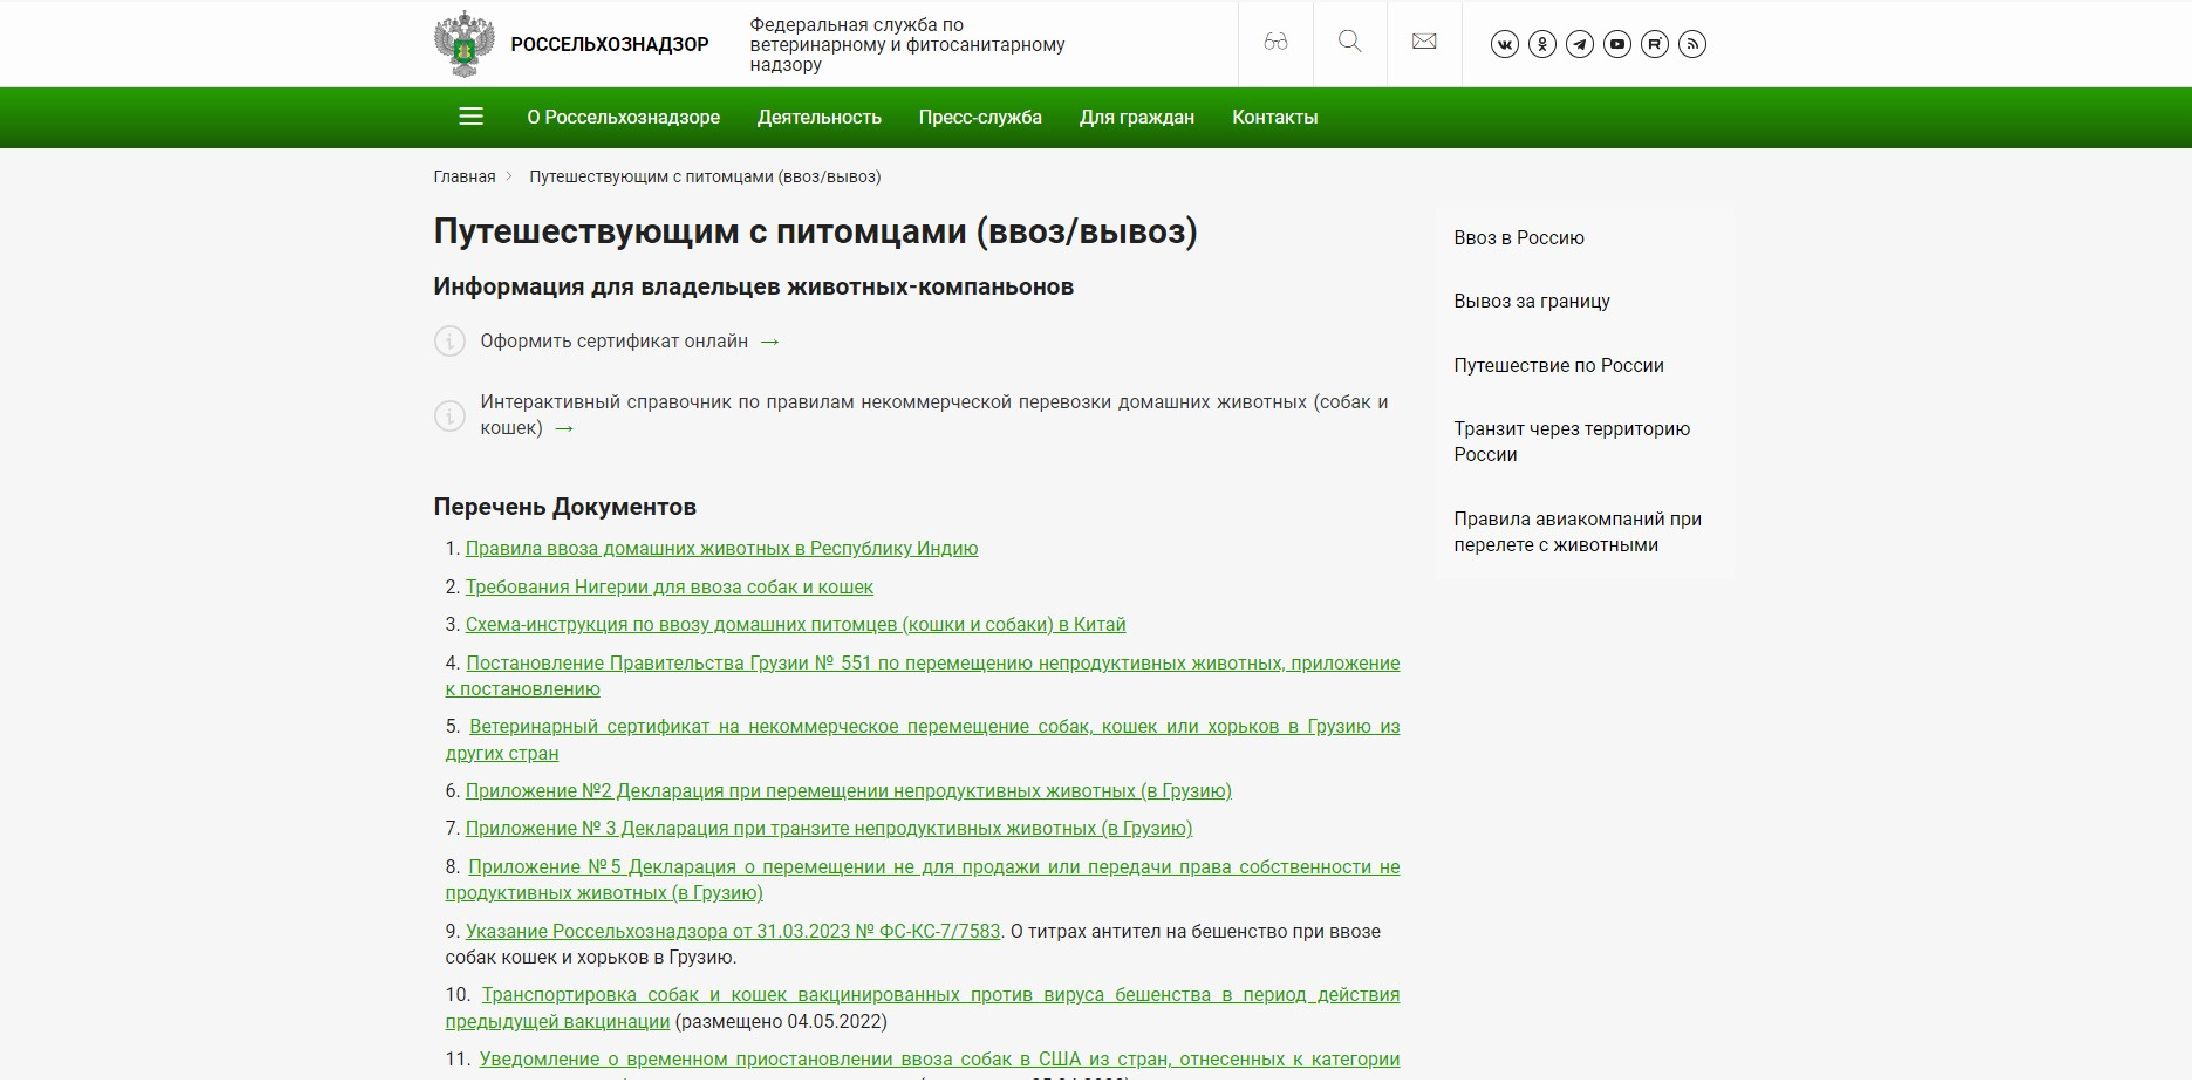Open the 'О Россельхознадзоре' menu
The width and height of the screenshot is (2192, 1080).
point(623,117)
